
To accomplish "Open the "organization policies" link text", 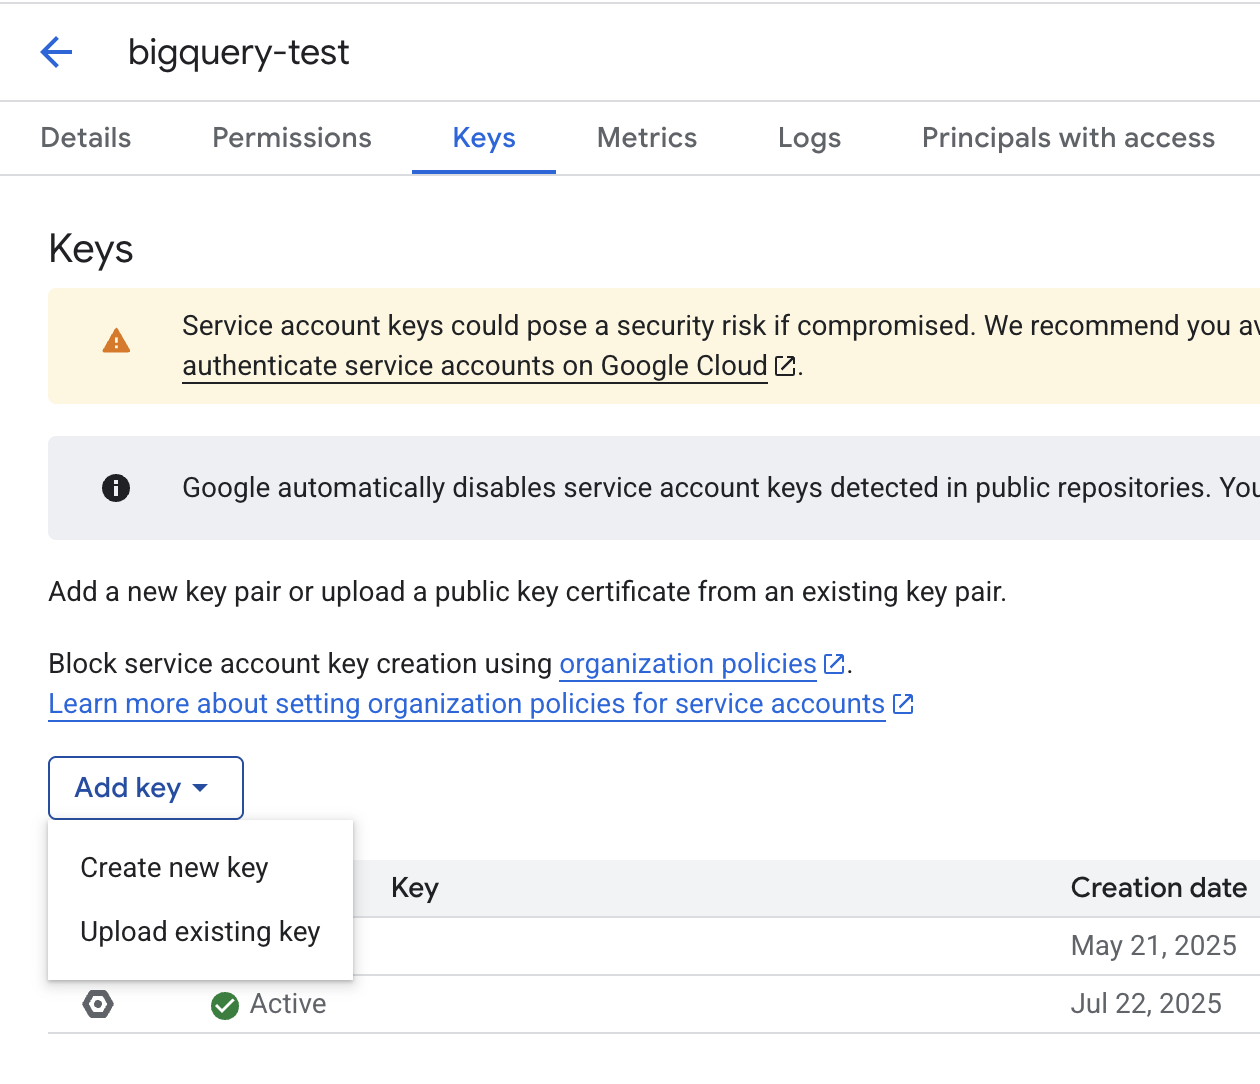I will point(687,664).
